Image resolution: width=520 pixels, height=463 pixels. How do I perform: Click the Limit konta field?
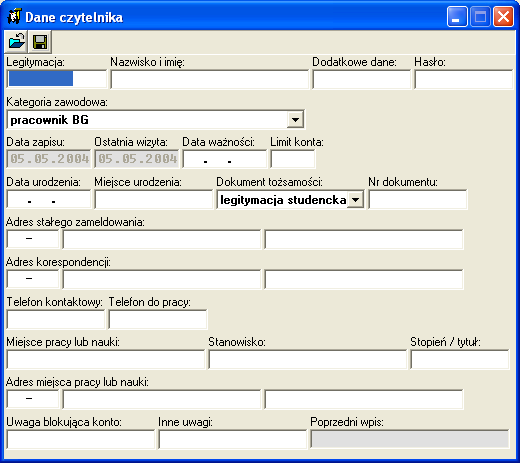pos(293,159)
